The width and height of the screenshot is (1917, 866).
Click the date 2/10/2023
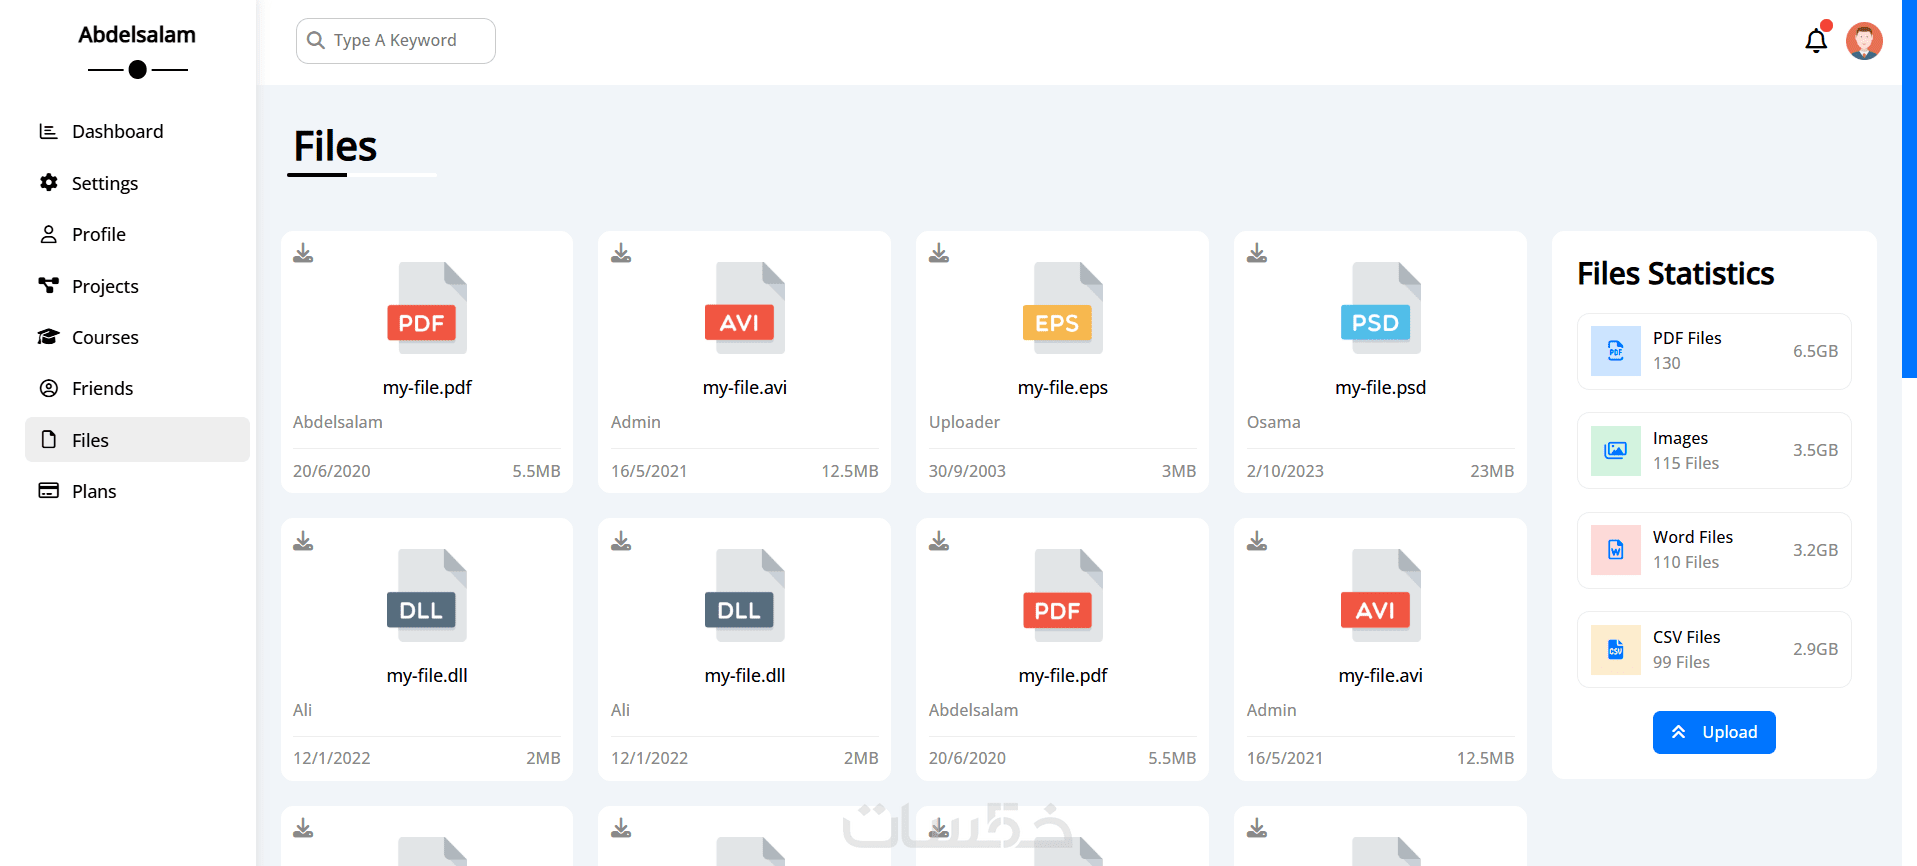pos(1285,471)
